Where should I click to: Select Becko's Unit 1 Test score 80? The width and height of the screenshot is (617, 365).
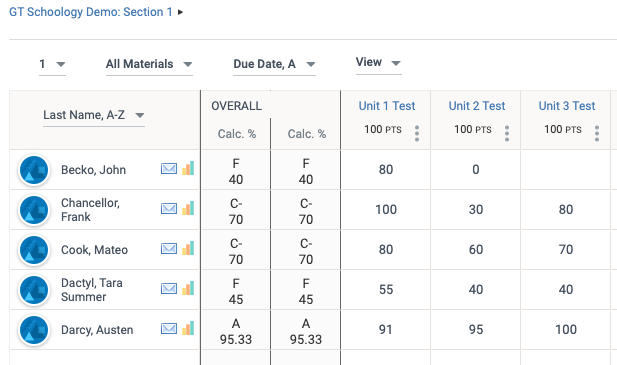[386, 170]
